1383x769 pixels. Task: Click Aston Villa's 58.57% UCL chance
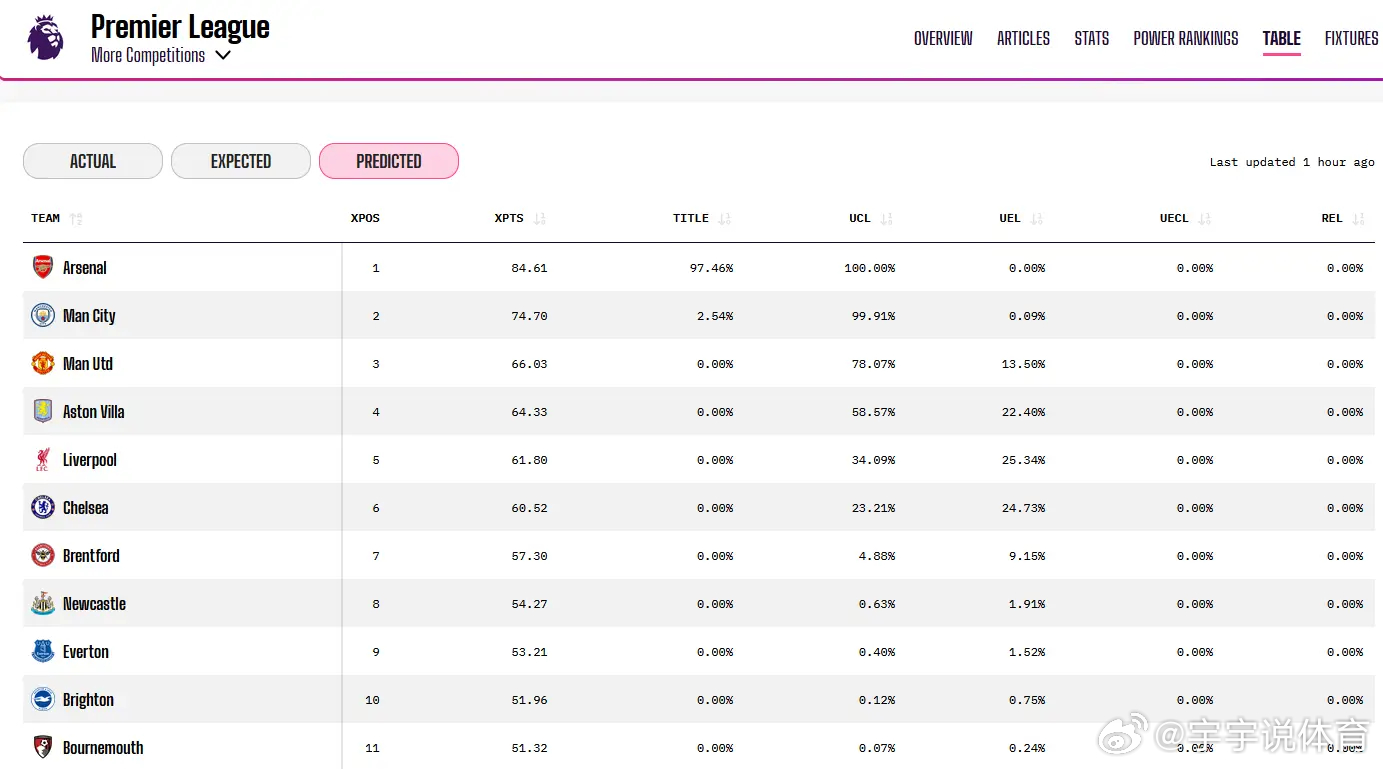pos(873,412)
